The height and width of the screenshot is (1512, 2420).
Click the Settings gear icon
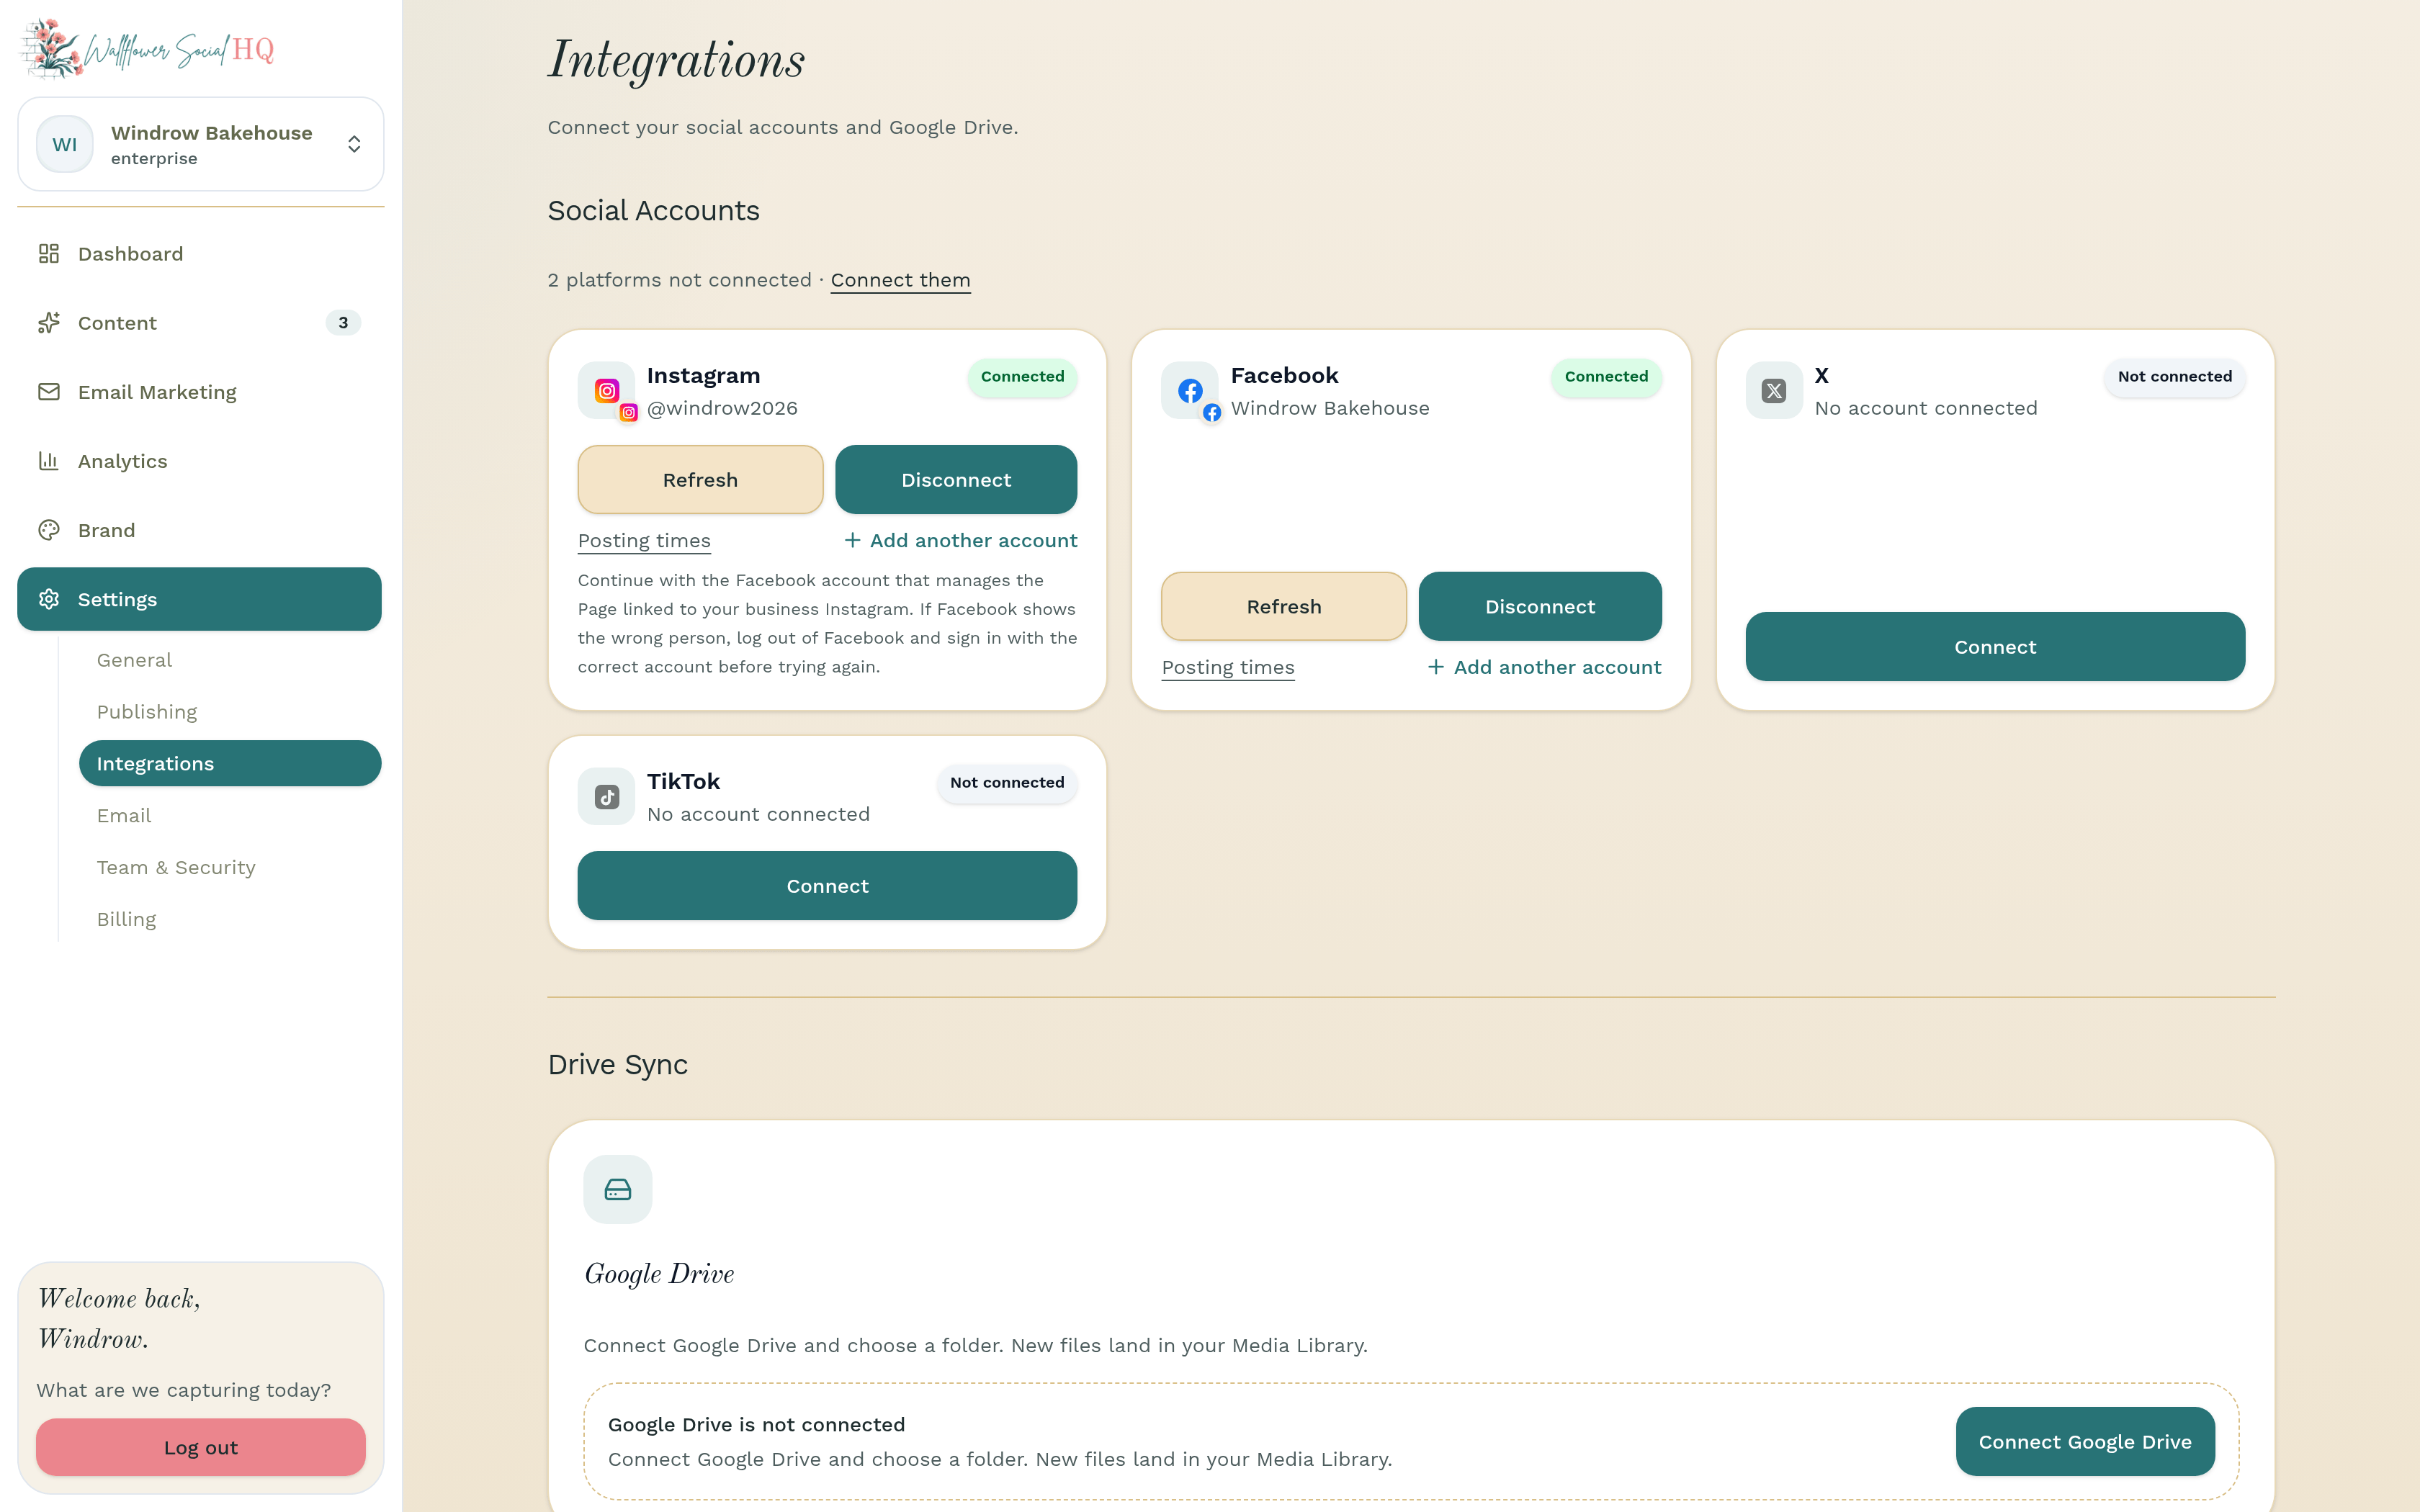(x=49, y=599)
